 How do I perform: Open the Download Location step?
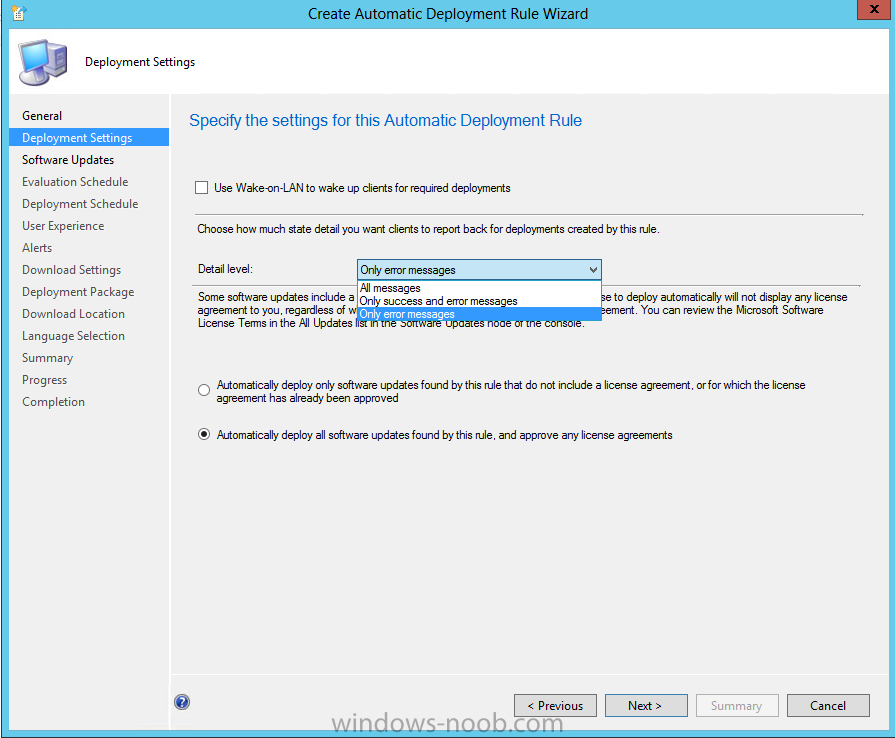(x=74, y=314)
